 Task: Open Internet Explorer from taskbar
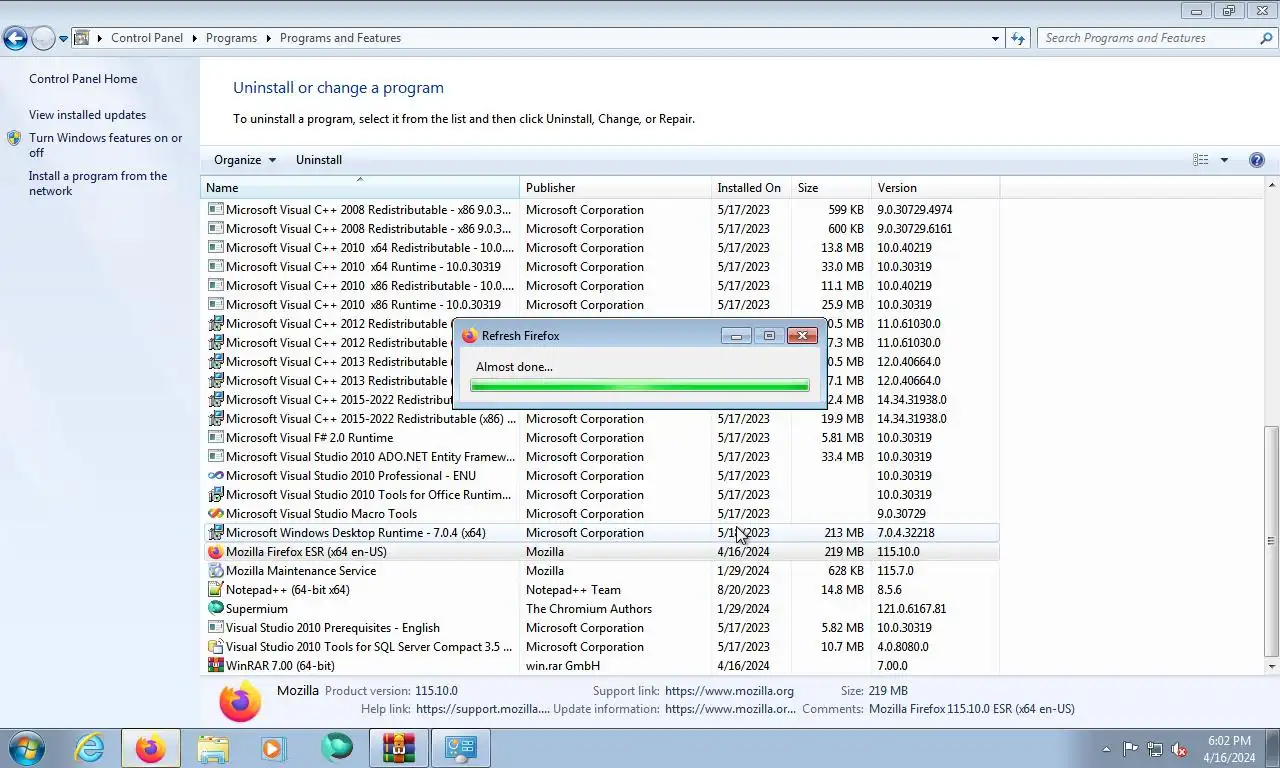tap(90, 748)
